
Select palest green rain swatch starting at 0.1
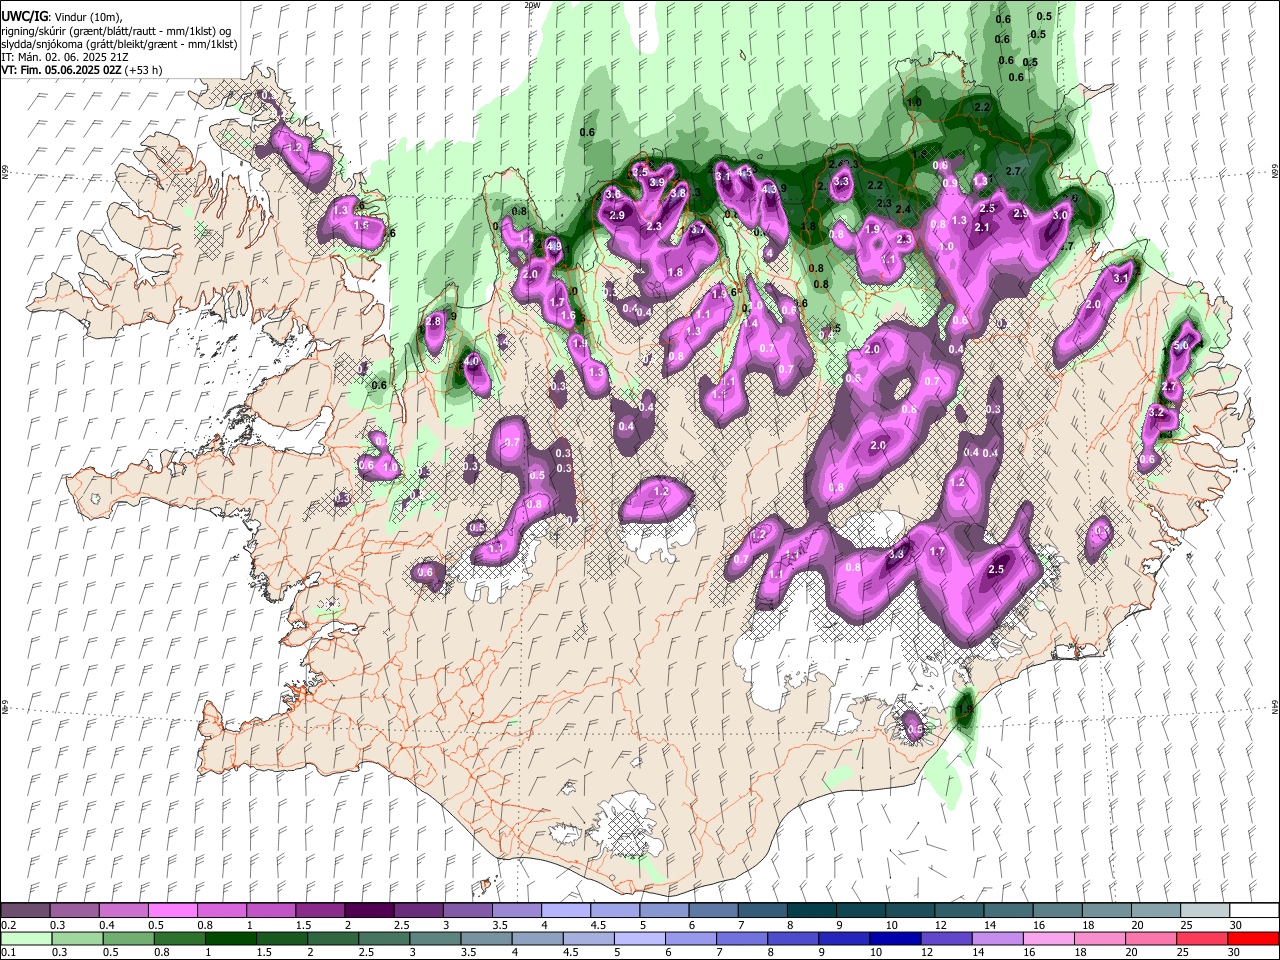(x=26, y=938)
